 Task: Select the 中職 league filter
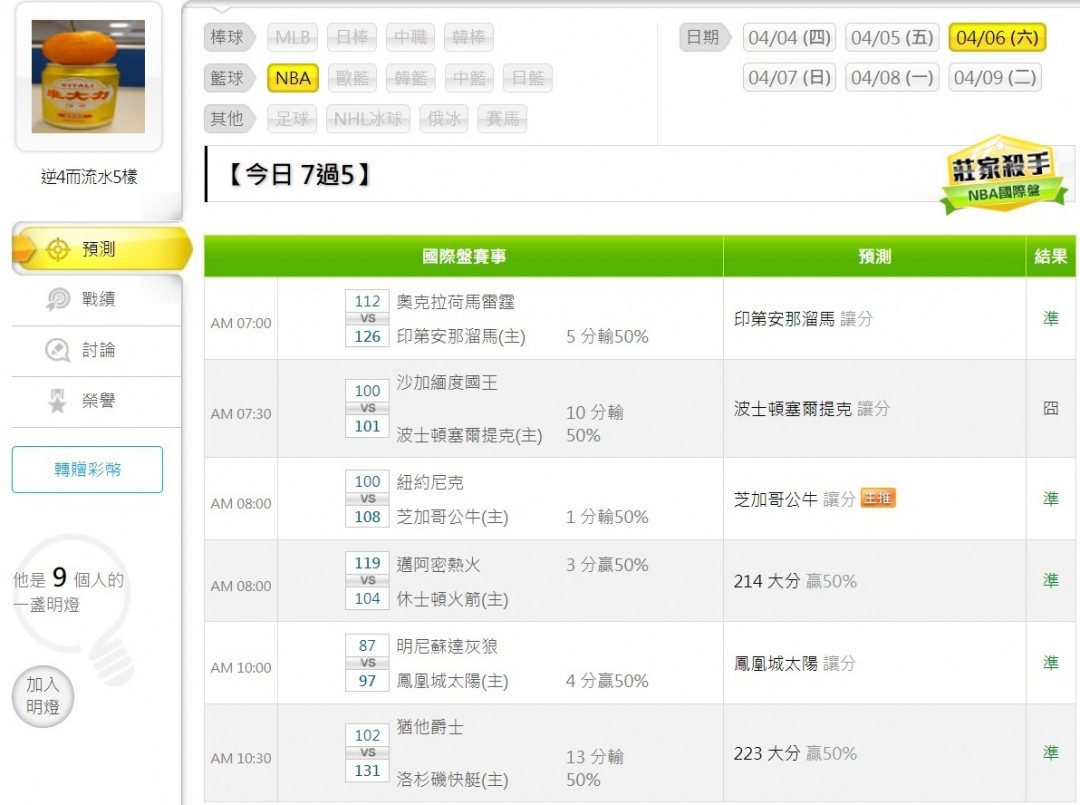(x=411, y=37)
